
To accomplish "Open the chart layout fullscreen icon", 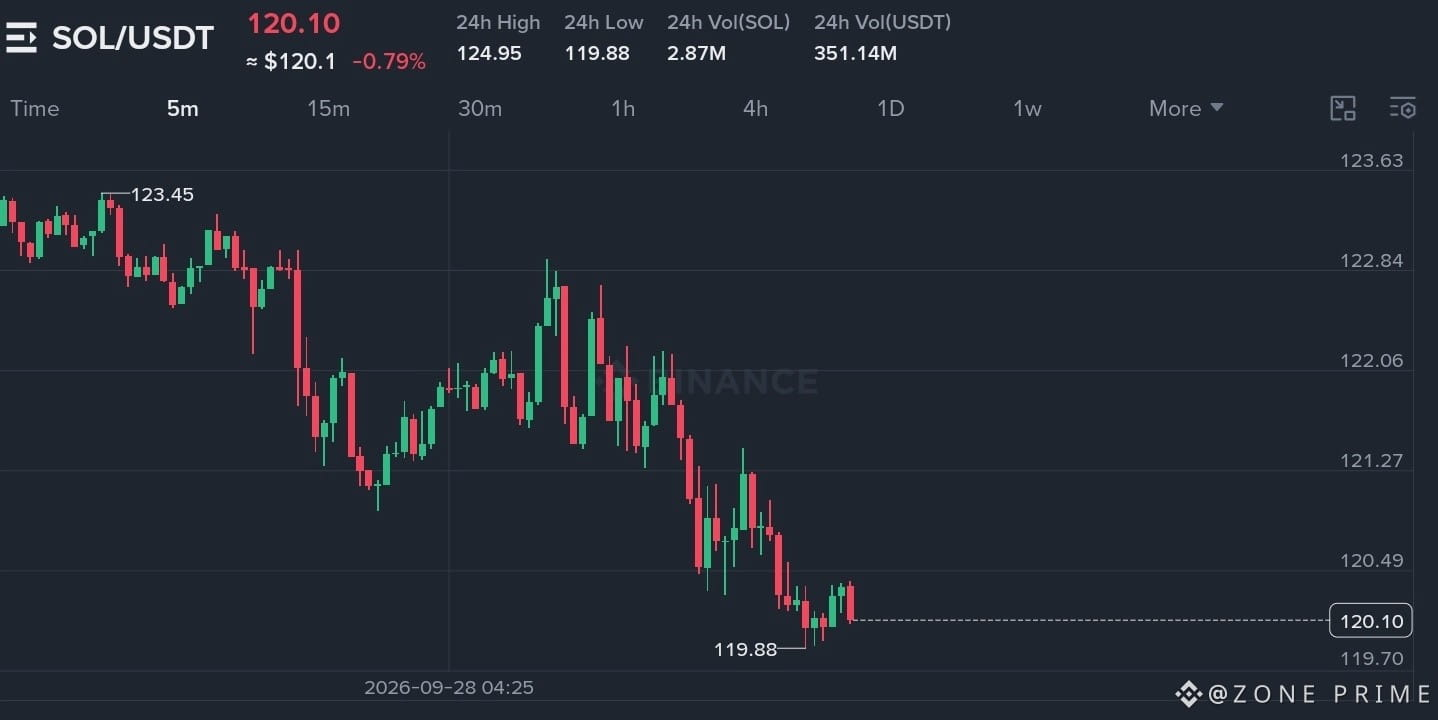I will click(x=1342, y=109).
